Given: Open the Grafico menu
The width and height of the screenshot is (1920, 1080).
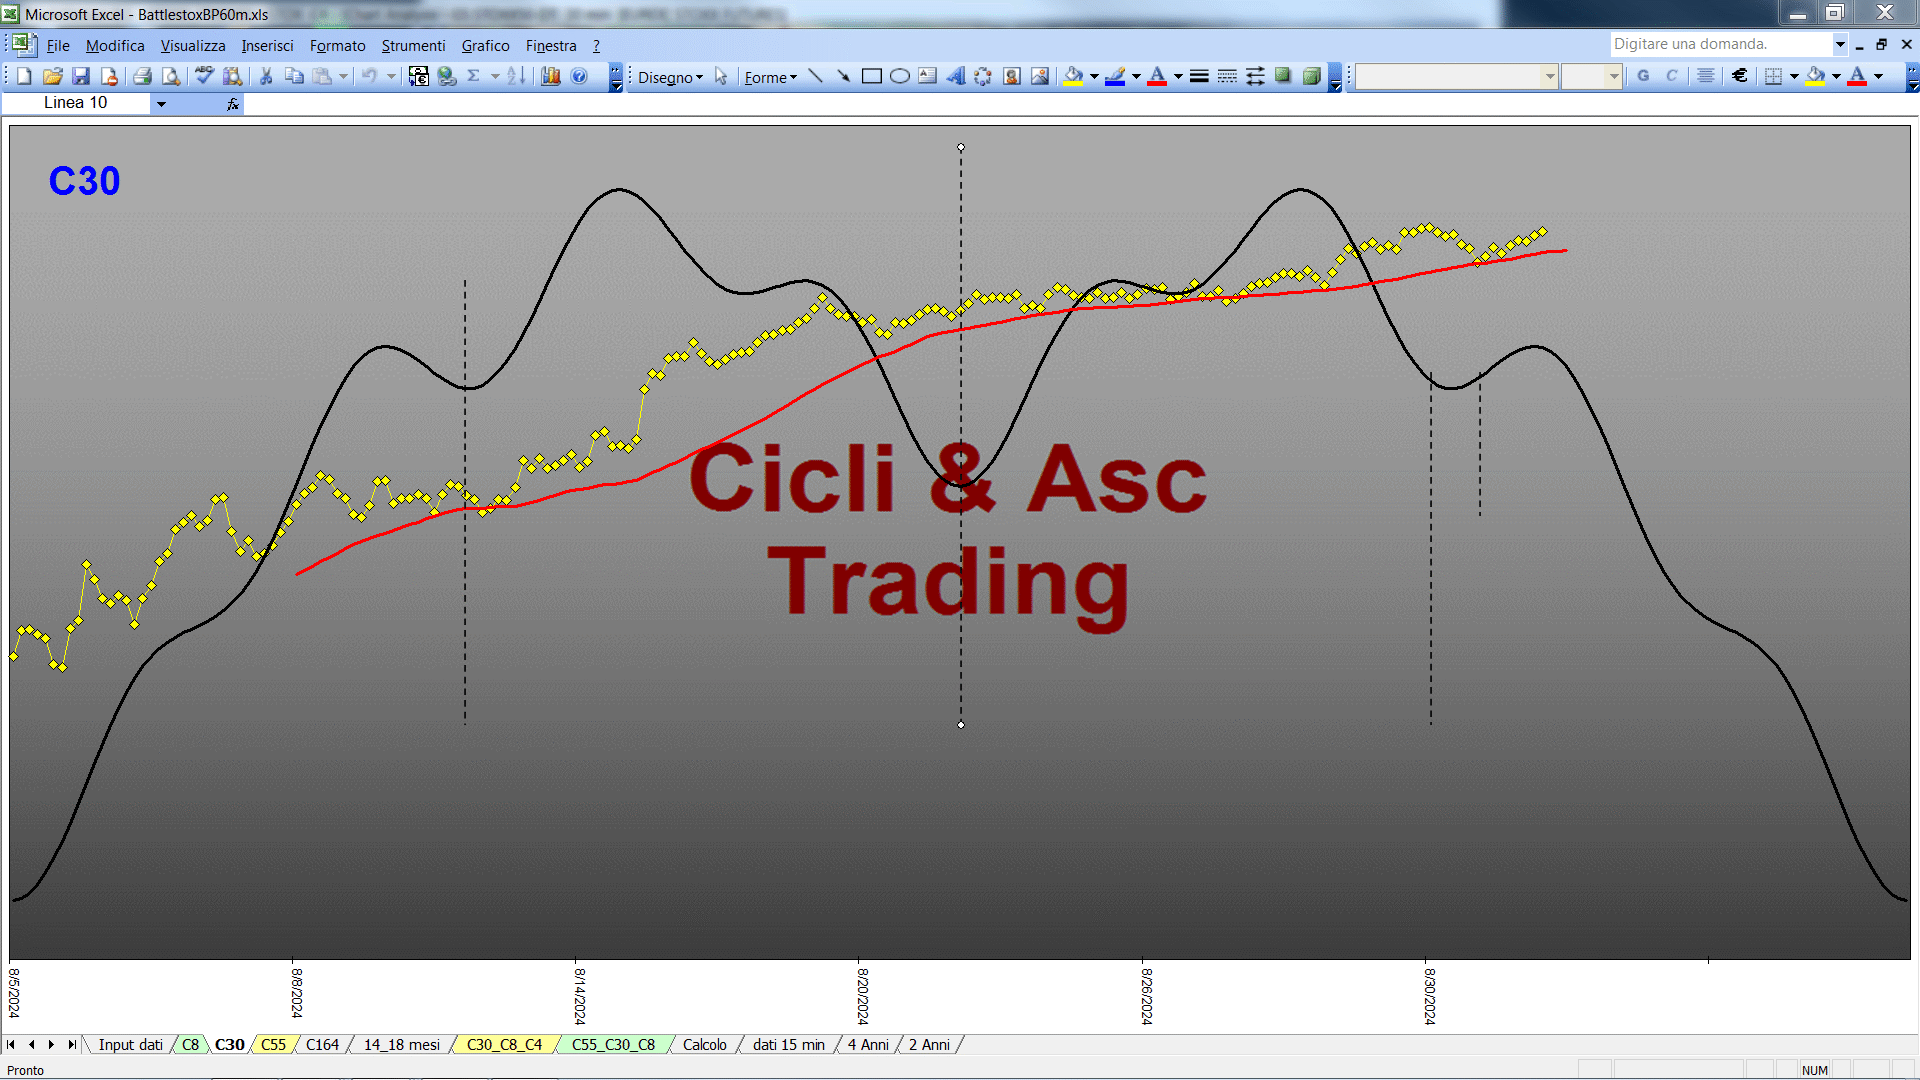Looking at the screenshot, I should 485,46.
